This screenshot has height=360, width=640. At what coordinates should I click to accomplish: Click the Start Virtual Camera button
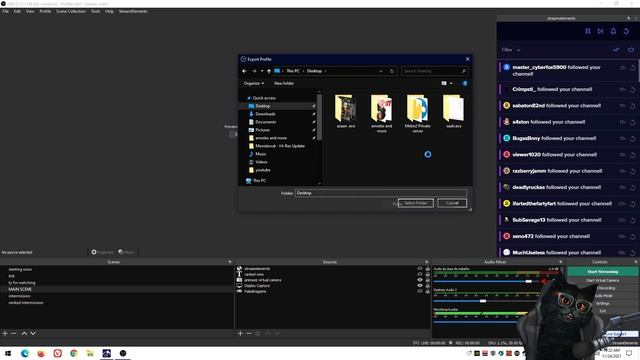pyautogui.click(x=602, y=280)
